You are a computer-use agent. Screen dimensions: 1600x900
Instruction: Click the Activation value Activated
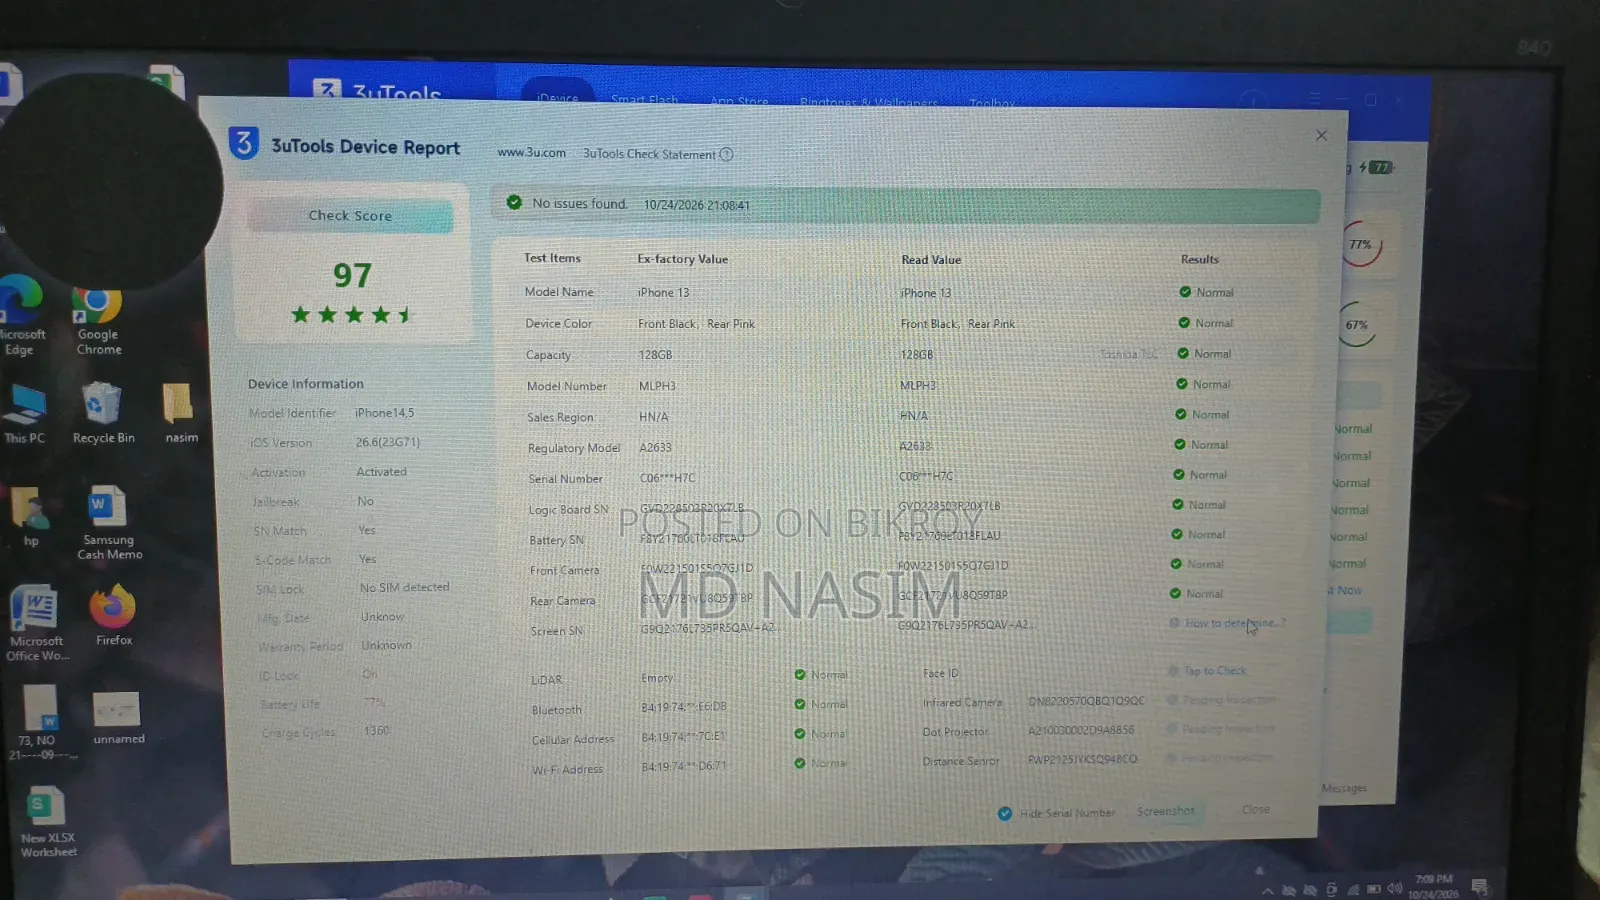click(x=381, y=472)
